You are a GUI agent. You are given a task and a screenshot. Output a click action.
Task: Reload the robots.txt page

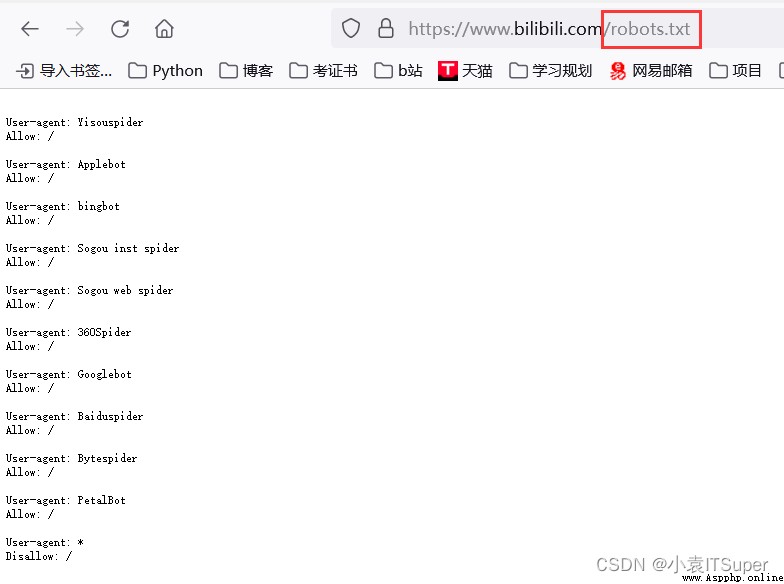pos(120,29)
